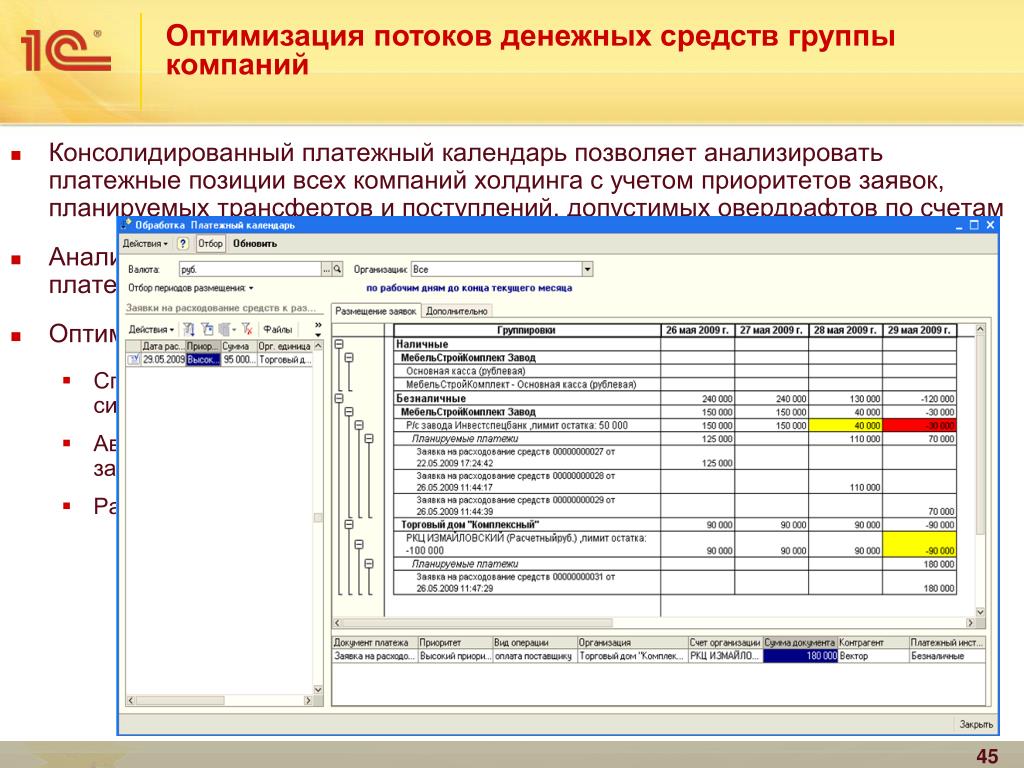Click the yellow 40 000 cell for 28 мая
Screen dimensions: 1024x768
[845, 425]
